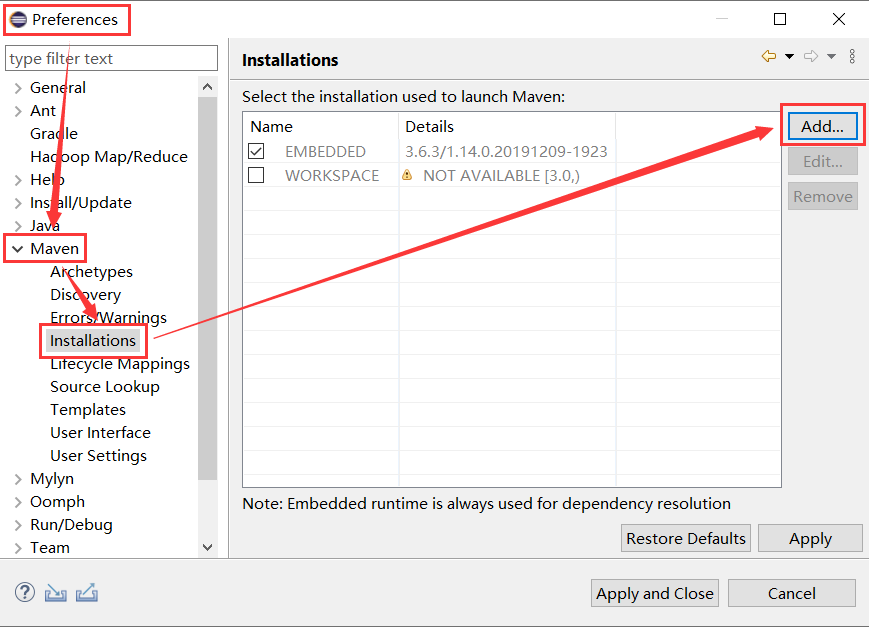Expand the Help tree node
This screenshot has height=627, width=869.
click(18, 180)
